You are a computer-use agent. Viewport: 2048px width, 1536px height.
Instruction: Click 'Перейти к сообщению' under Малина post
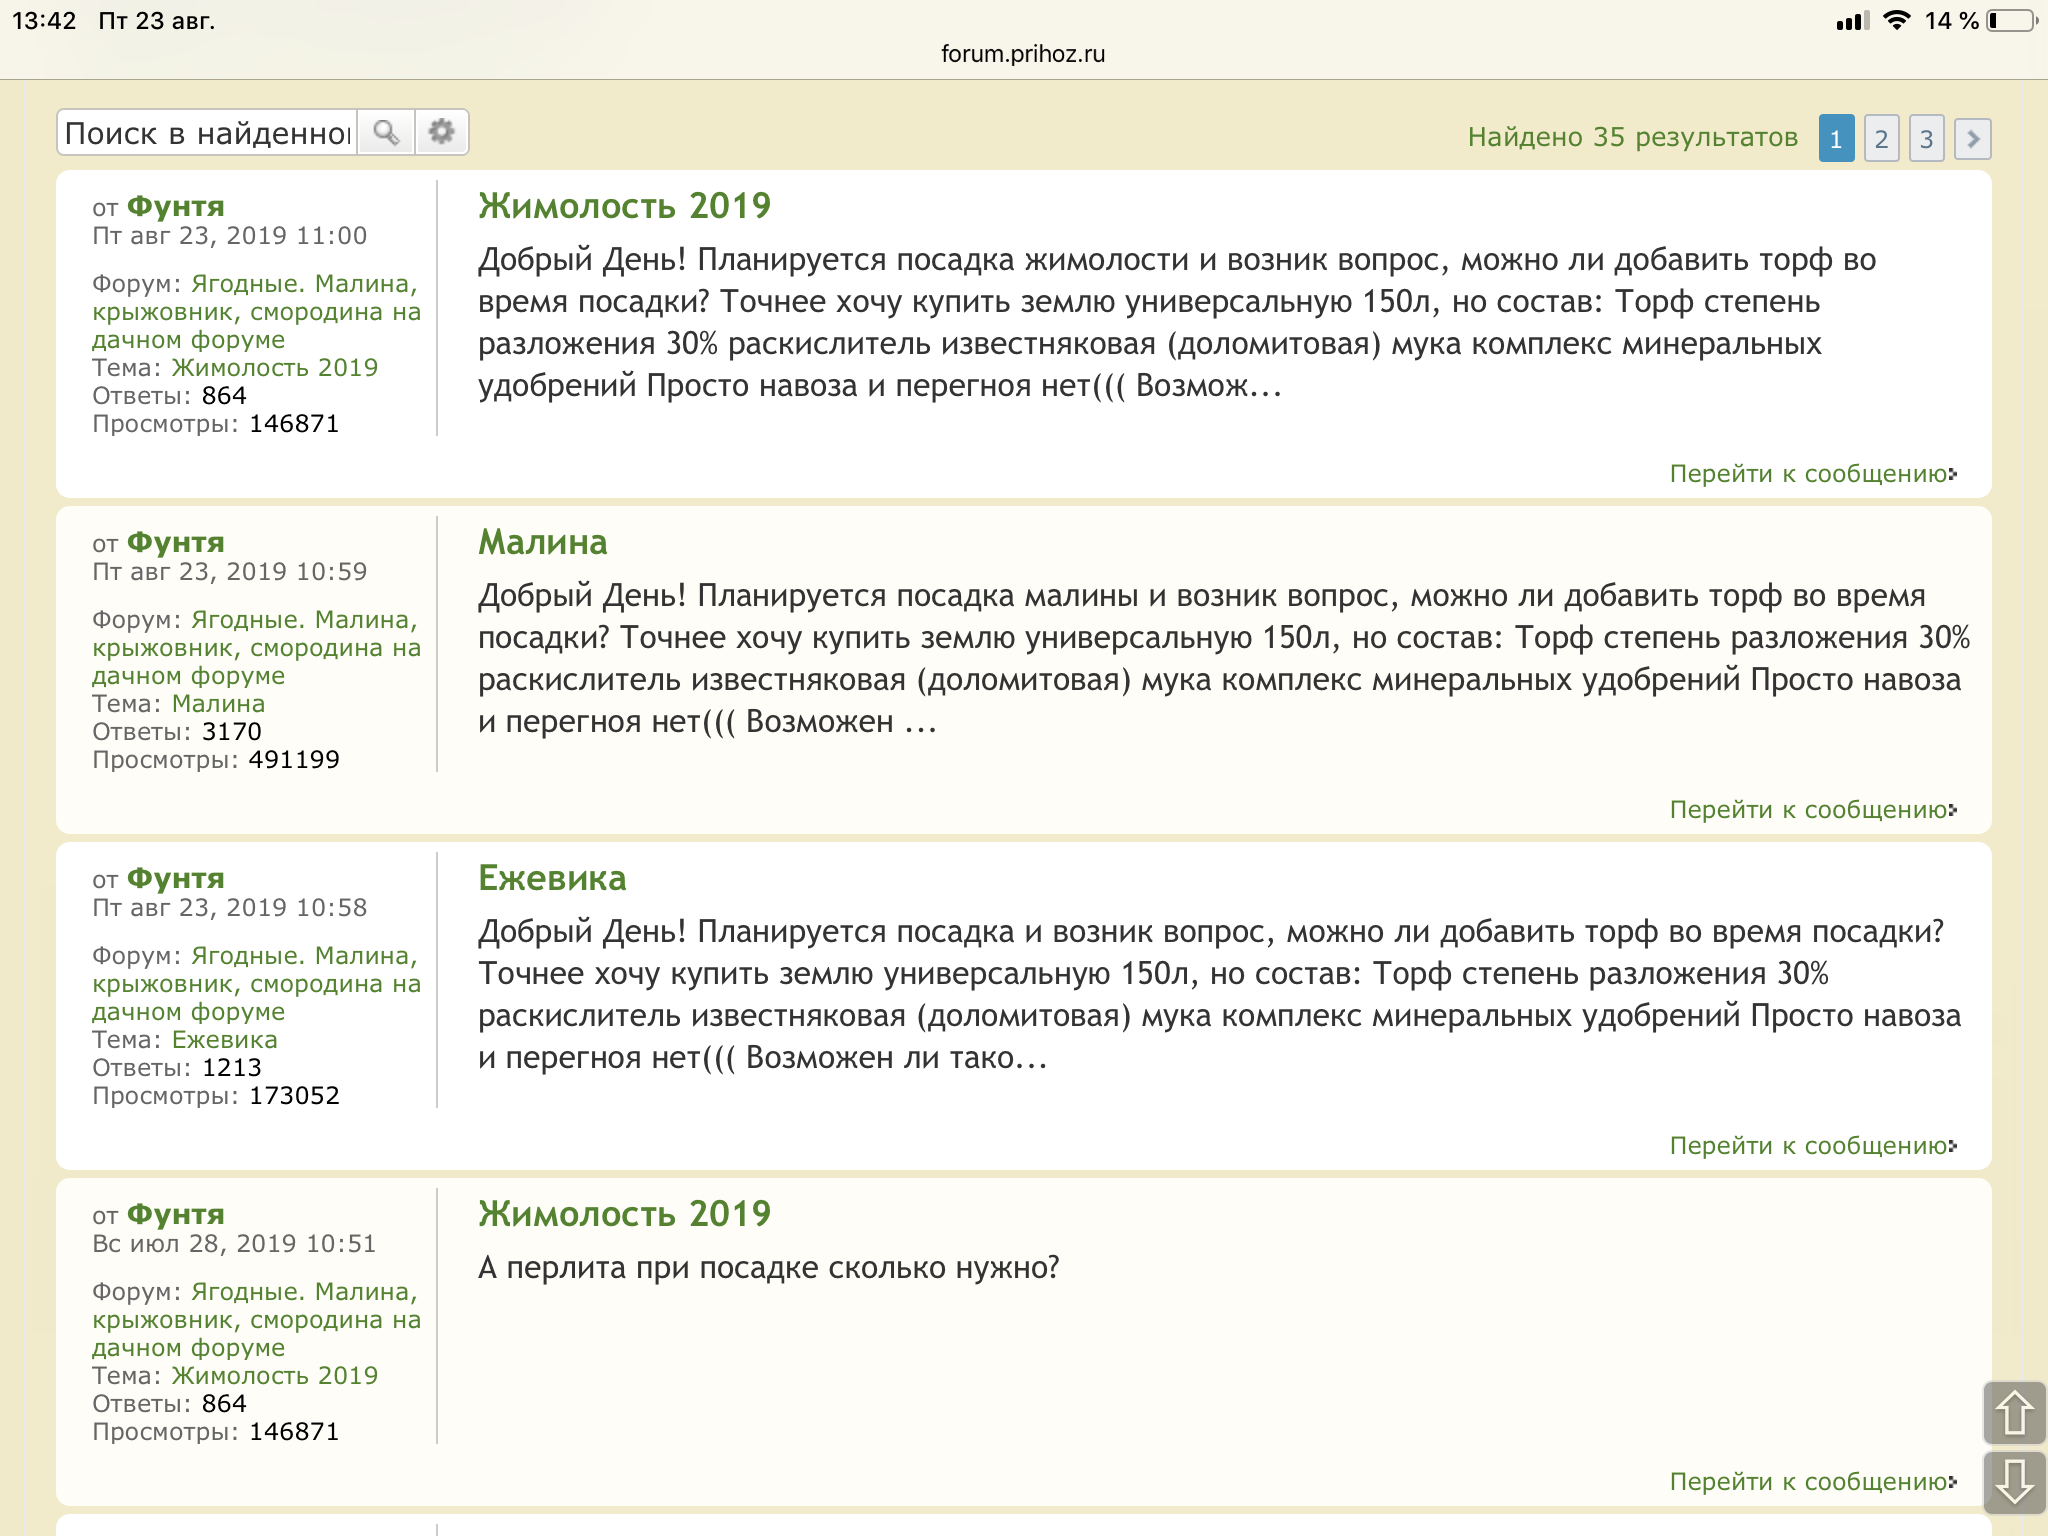tap(1812, 810)
